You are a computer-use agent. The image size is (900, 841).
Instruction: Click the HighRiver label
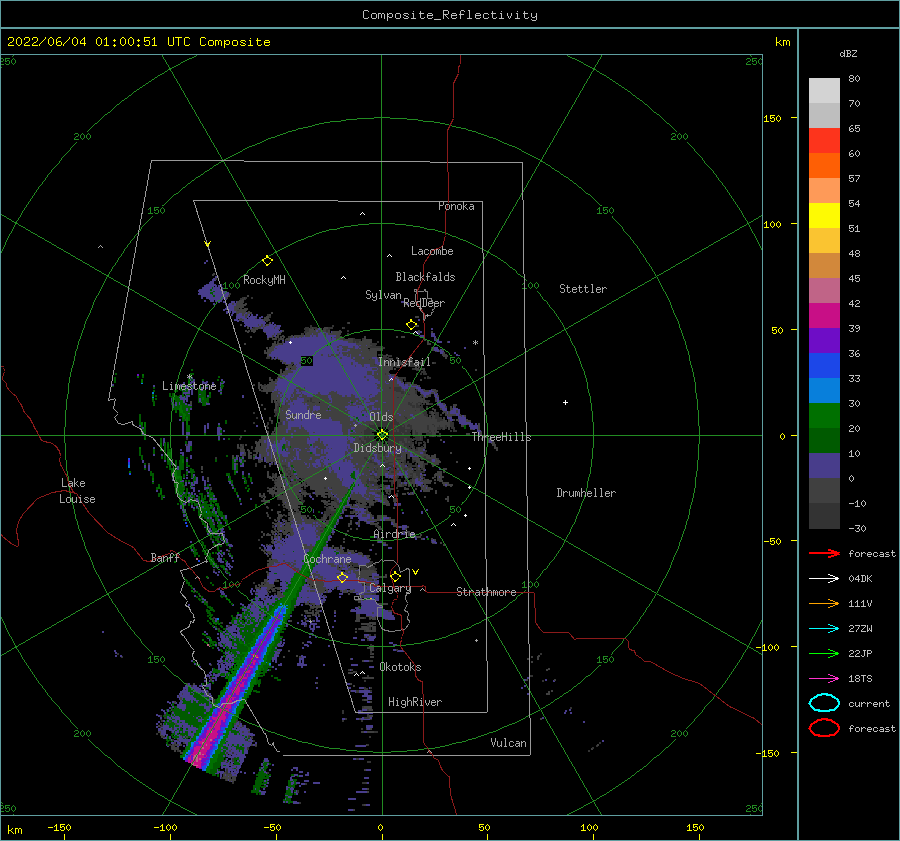[x=415, y=702]
